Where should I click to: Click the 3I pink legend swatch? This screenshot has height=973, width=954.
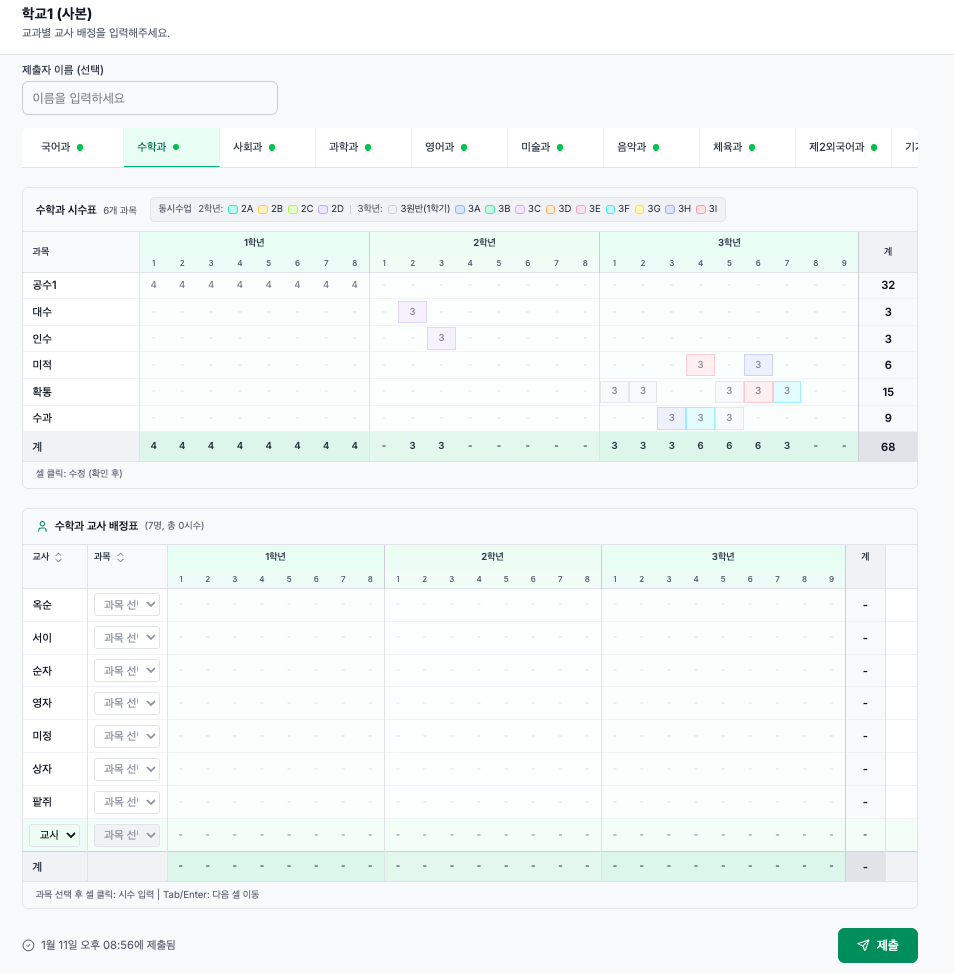[x=701, y=209]
